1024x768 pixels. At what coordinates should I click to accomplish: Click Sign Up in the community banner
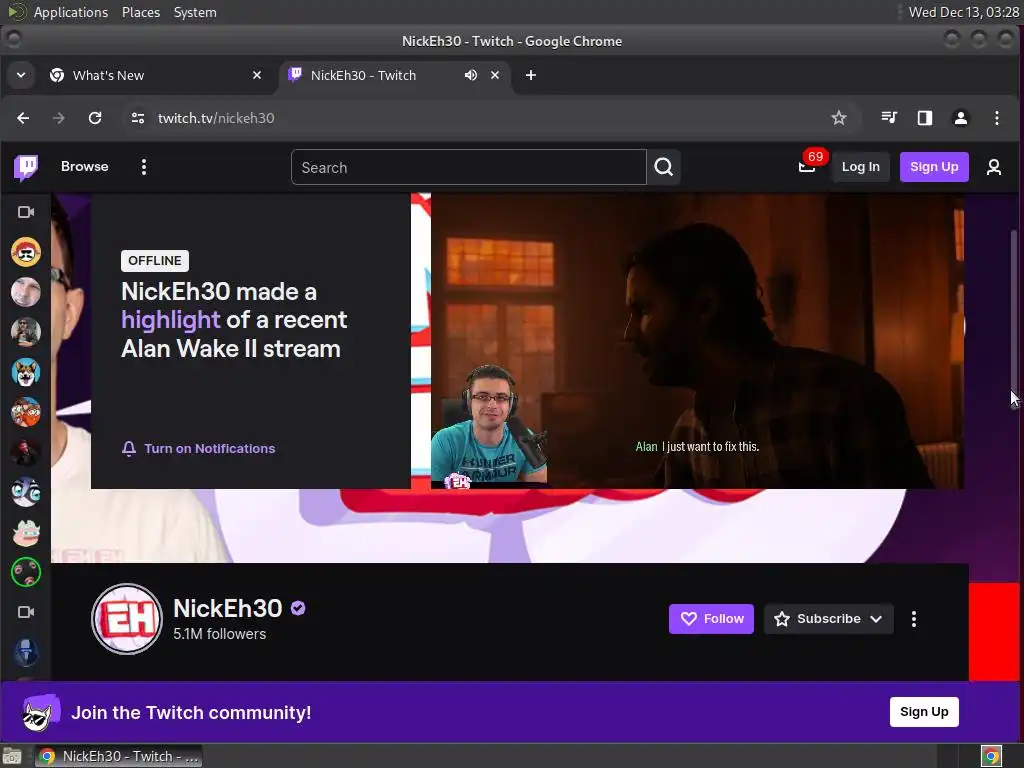click(x=924, y=712)
